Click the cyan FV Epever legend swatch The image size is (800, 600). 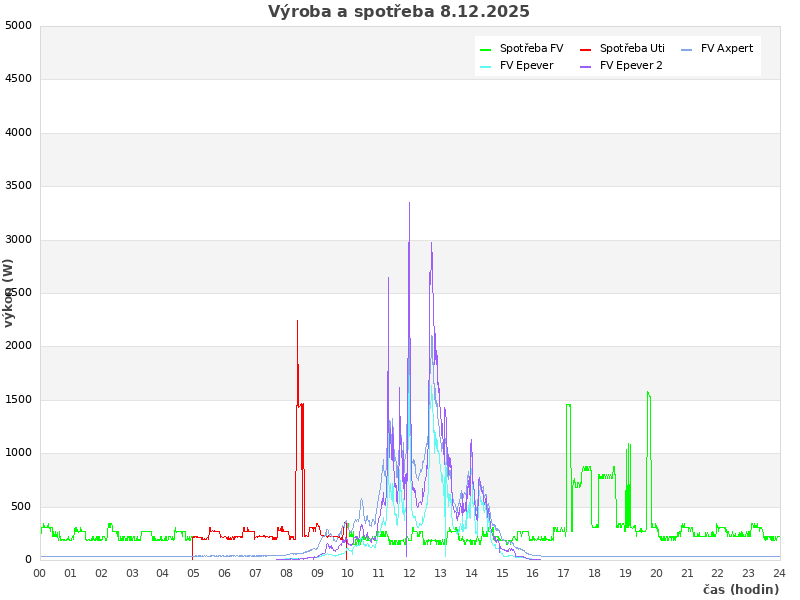[x=486, y=66]
